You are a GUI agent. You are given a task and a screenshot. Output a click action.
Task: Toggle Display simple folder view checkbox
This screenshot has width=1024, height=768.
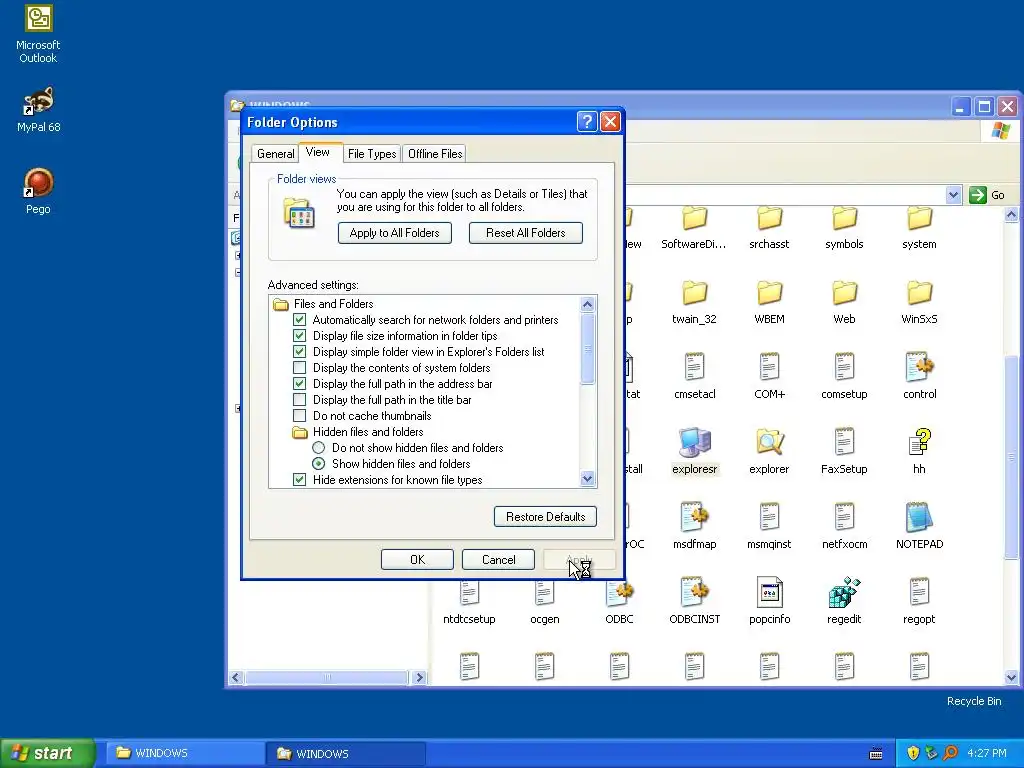(299, 351)
